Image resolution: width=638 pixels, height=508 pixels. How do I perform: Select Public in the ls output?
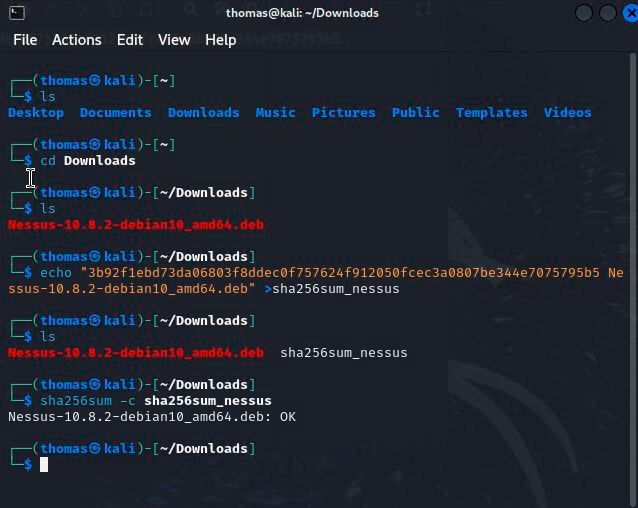[415, 113]
